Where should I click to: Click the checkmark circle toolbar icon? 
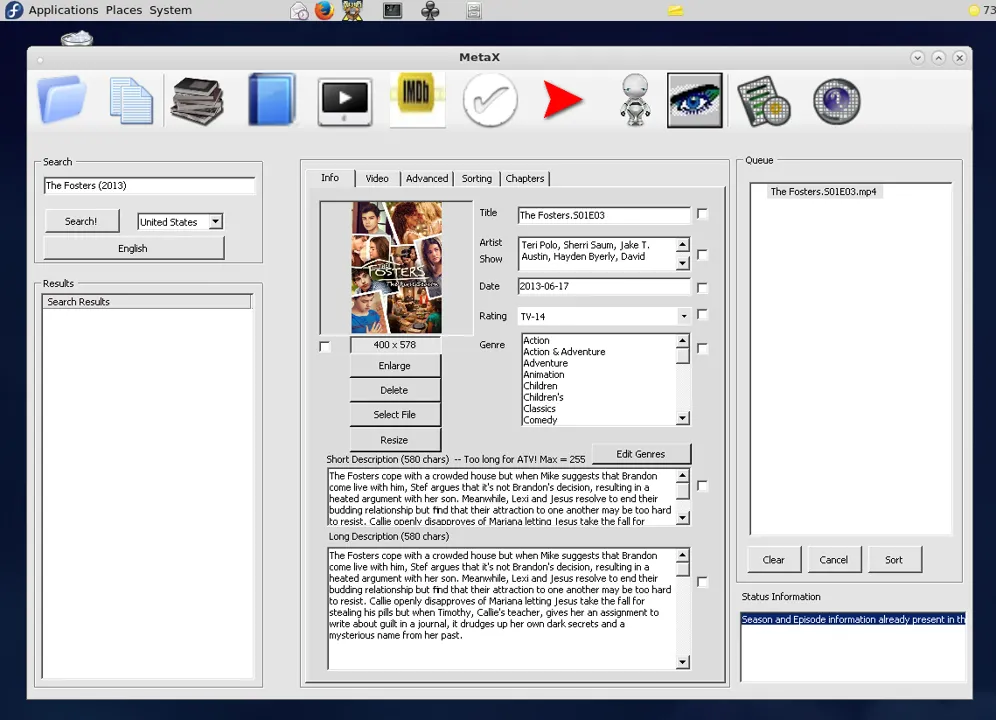[490, 100]
